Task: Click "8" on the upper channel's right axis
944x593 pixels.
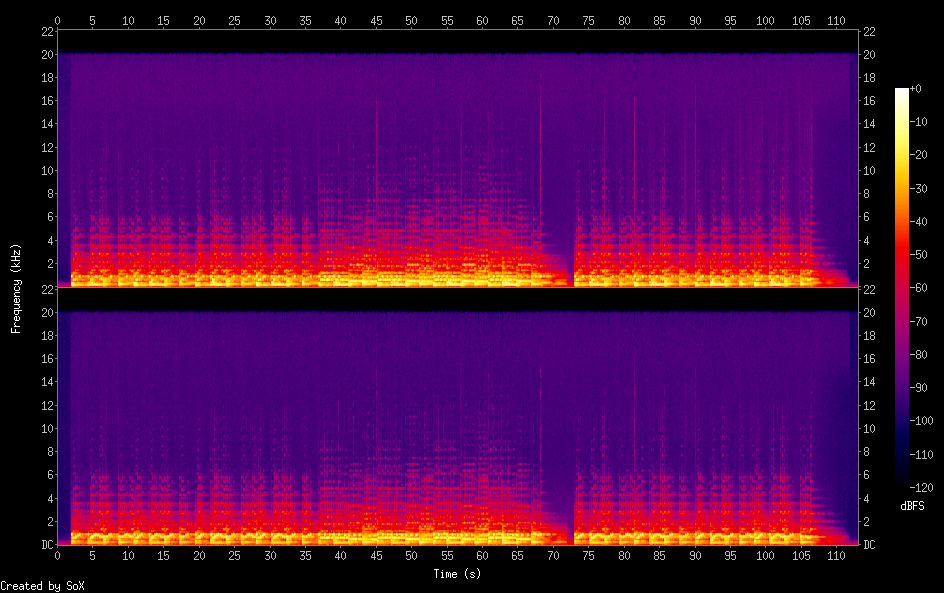Action: pyautogui.click(x=866, y=193)
